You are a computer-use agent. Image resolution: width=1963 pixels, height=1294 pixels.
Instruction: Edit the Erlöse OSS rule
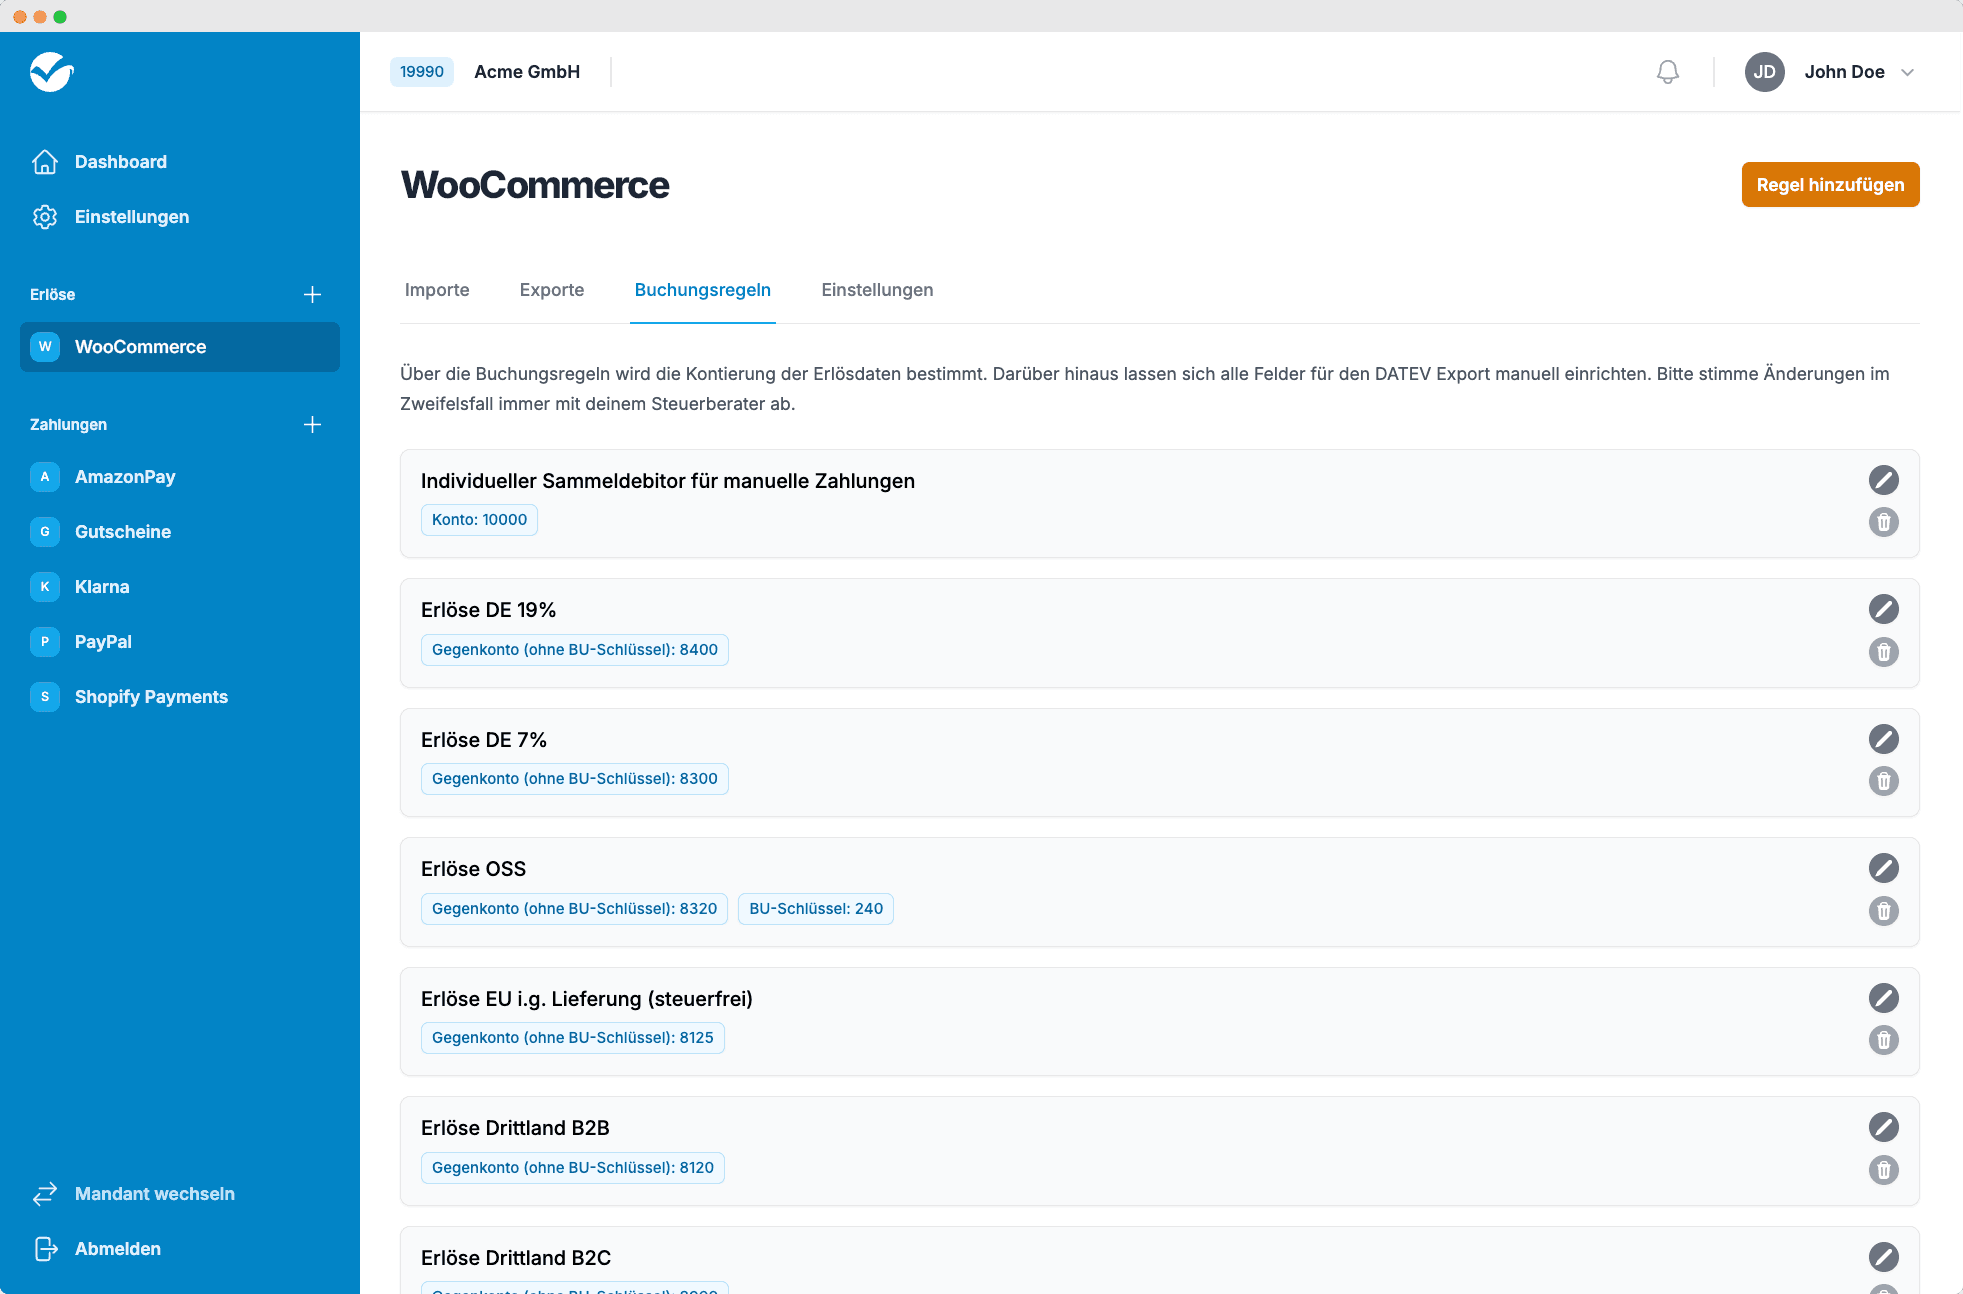pos(1883,868)
